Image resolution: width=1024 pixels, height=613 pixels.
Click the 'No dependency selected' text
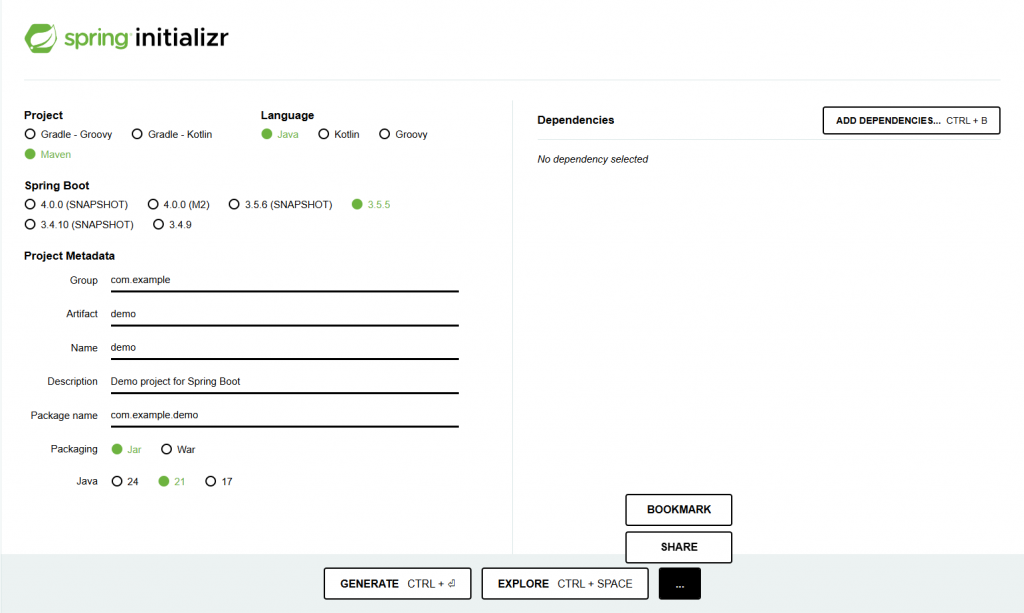(x=592, y=159)
